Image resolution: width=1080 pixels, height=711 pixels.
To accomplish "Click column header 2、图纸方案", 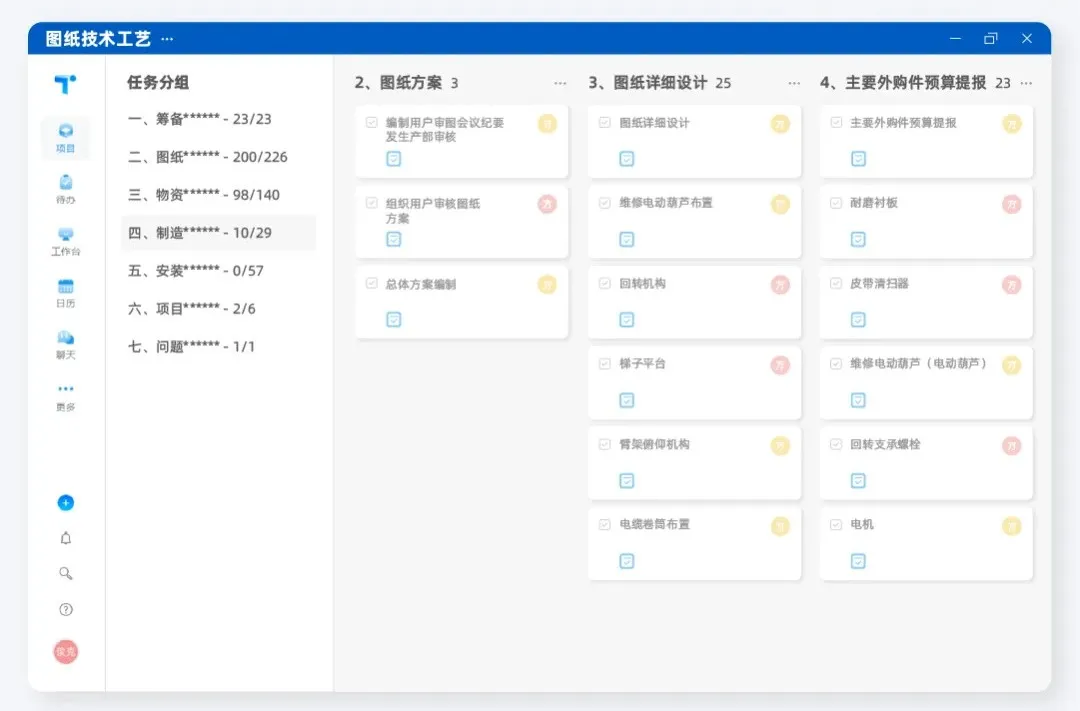I will [398, 83].
